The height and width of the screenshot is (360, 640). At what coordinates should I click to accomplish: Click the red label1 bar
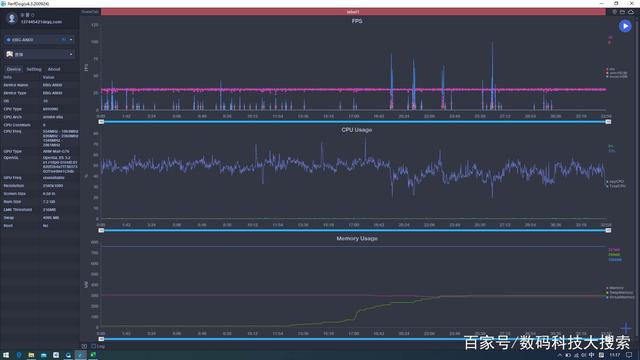pyautogui.click(x=353, y=12)
